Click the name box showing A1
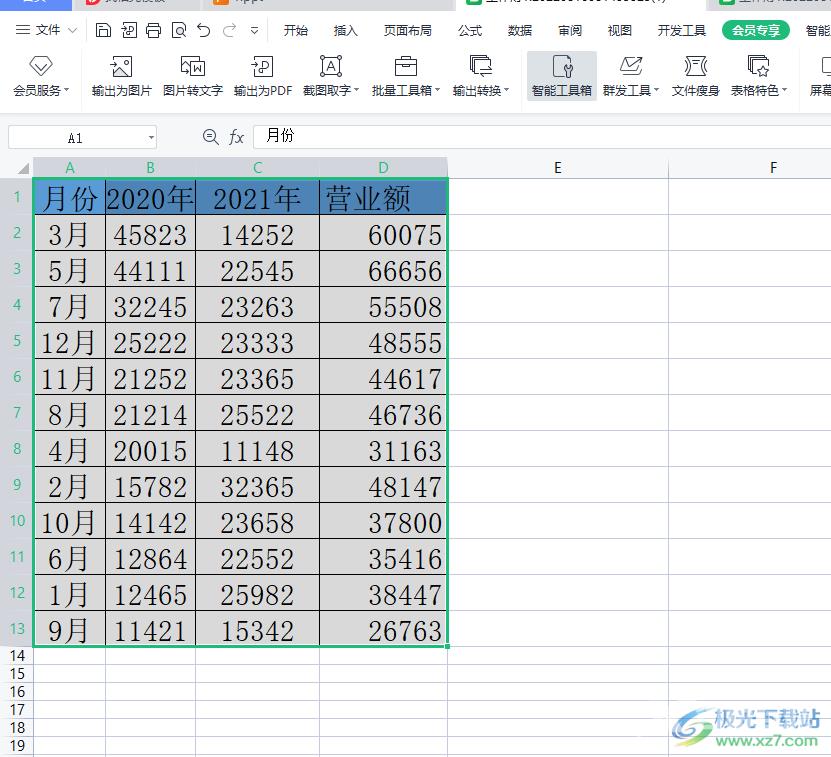This screenshot has width=831, height=757. [75, 138]
